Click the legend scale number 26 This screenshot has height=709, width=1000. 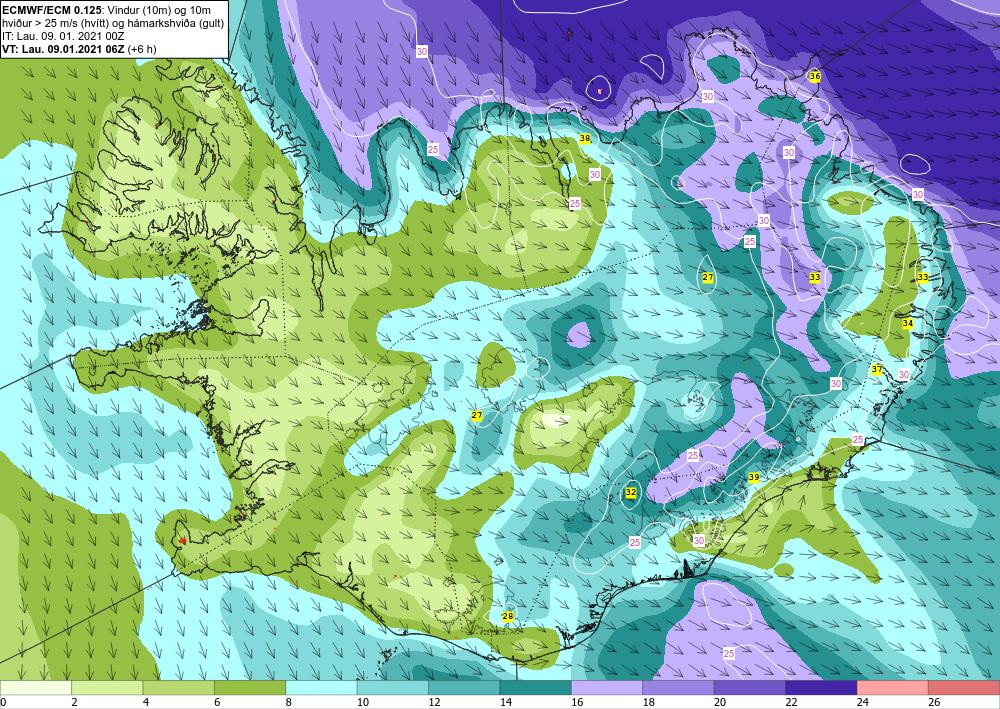click(934, 703)
